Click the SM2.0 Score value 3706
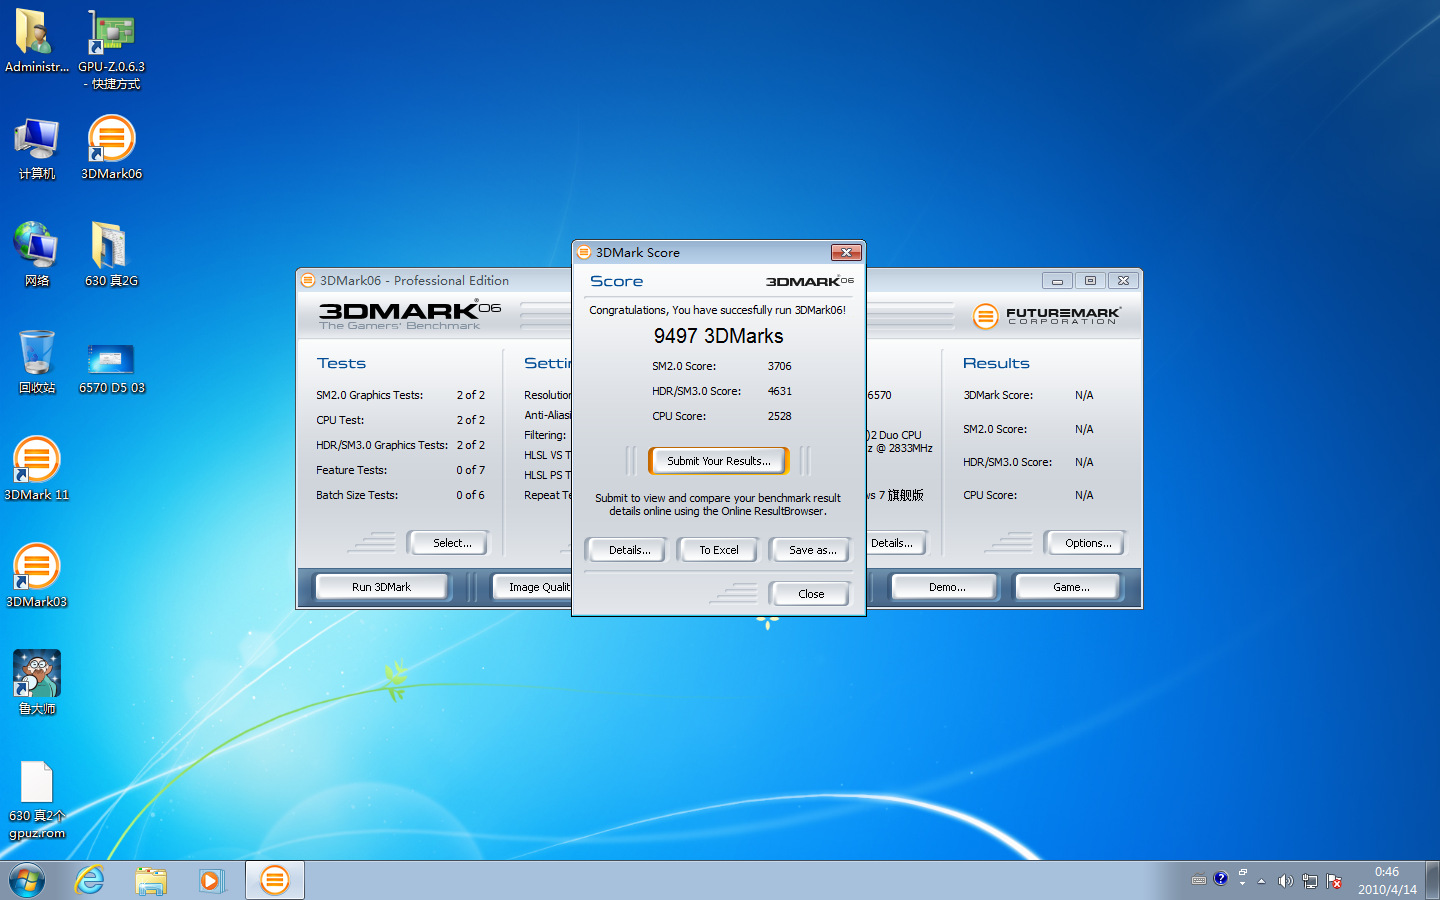Viewport: 1440px width, 900px height. [x=779, y=366]
